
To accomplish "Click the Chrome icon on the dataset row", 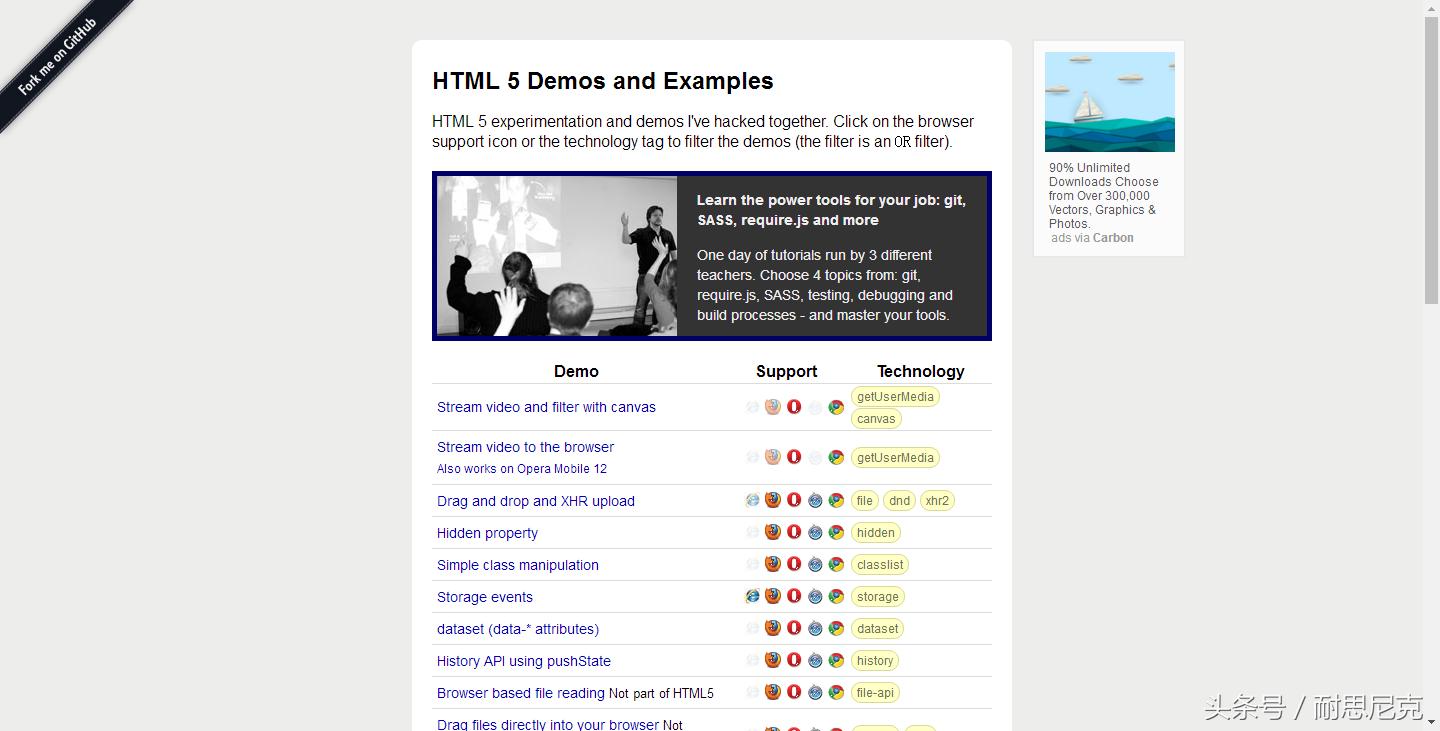I will (836, 627).
